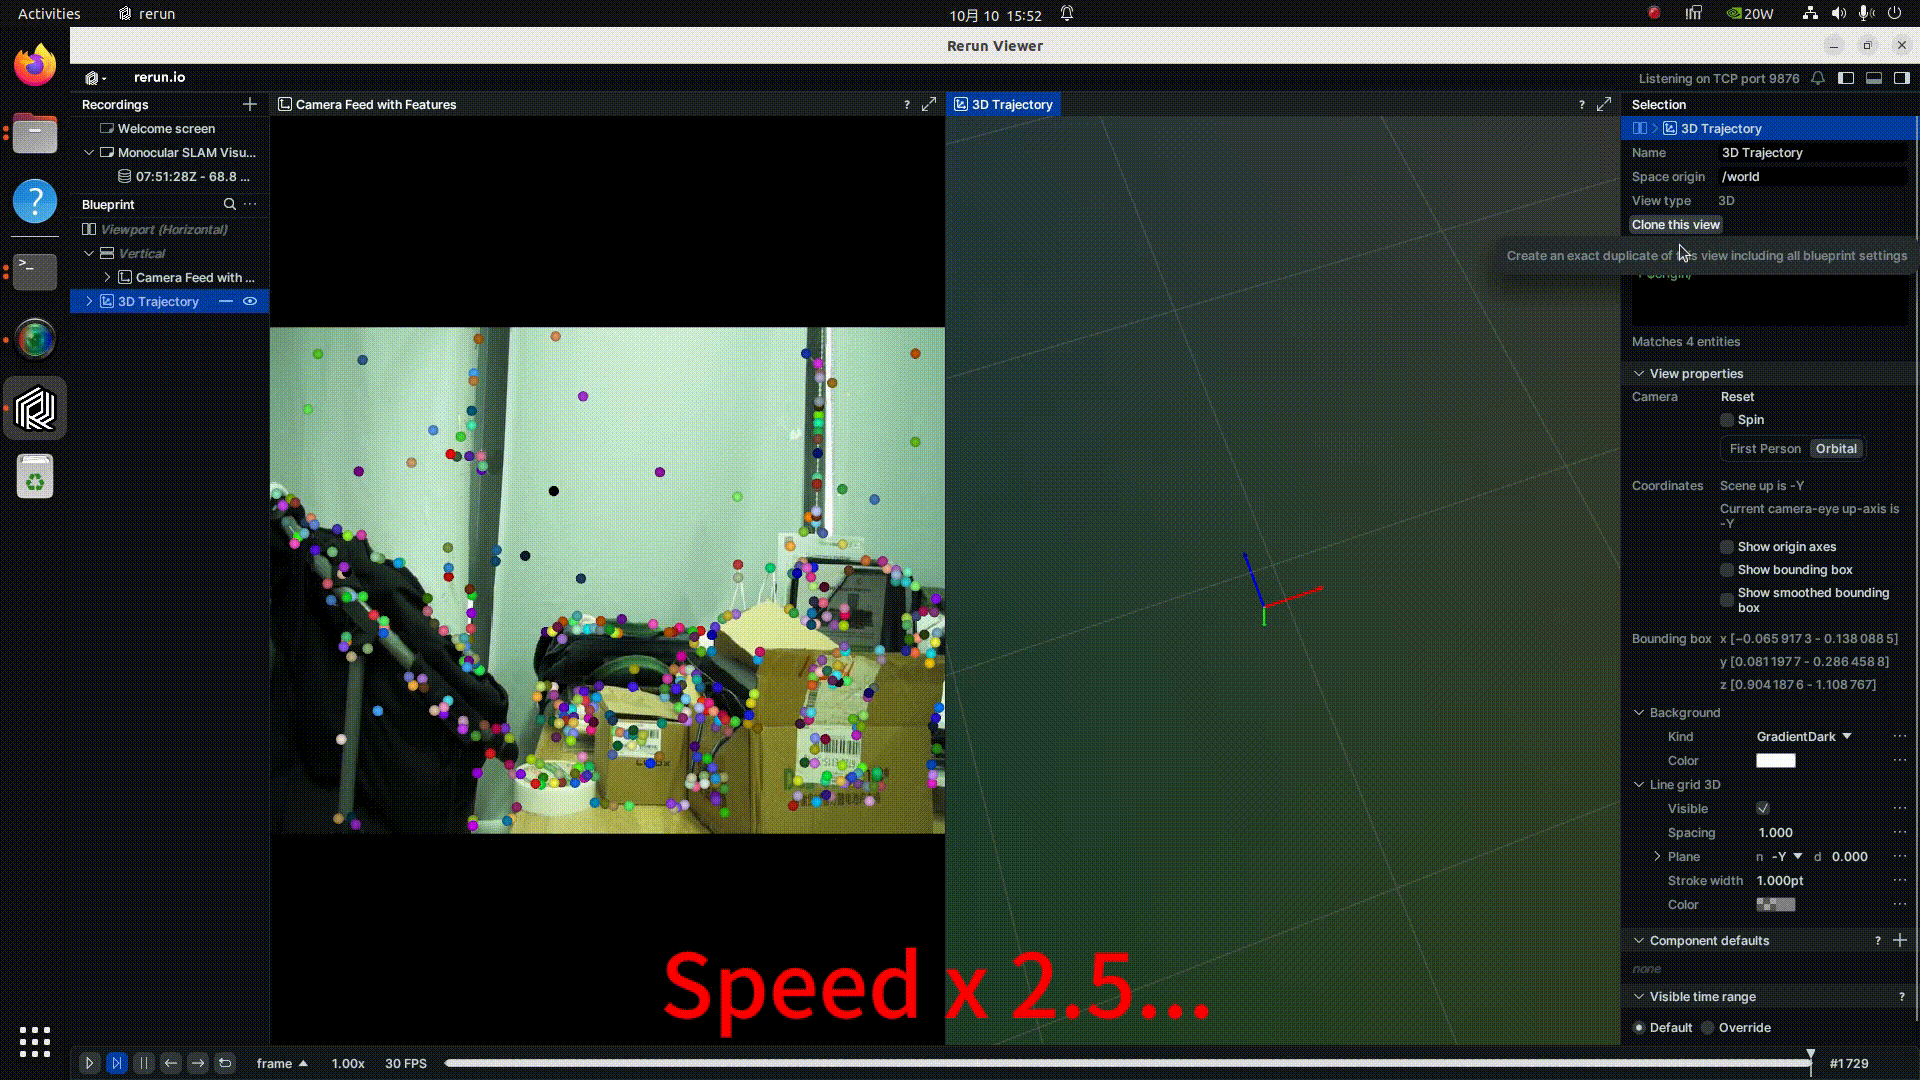Click the Follow (play-to-end) playback button
The width and height of the screenshot is (1920, 1080).
point(117,1063)
